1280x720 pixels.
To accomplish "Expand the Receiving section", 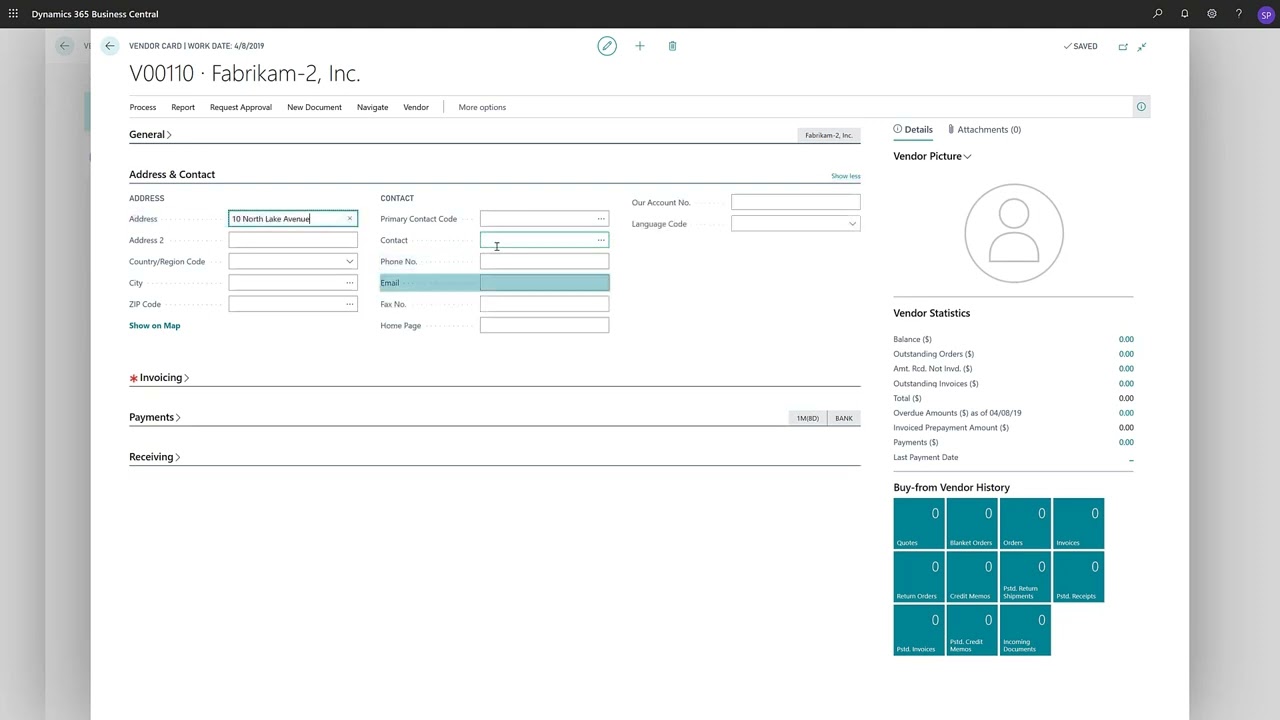I will [x=155, y=457].
